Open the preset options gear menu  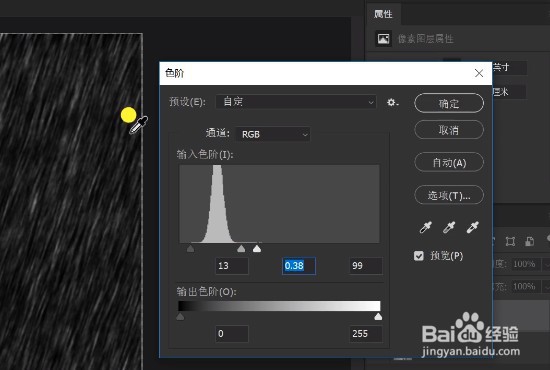coord(392,102)
